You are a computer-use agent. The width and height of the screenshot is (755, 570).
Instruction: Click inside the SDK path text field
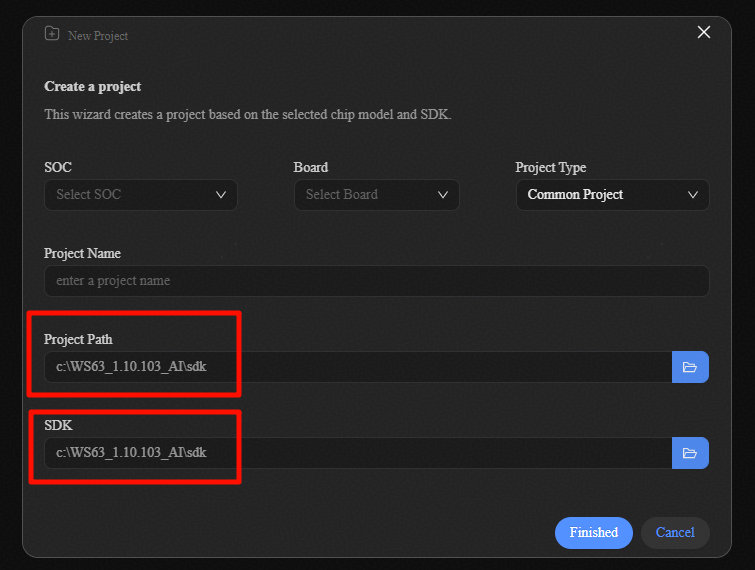(x=357, y=453)
